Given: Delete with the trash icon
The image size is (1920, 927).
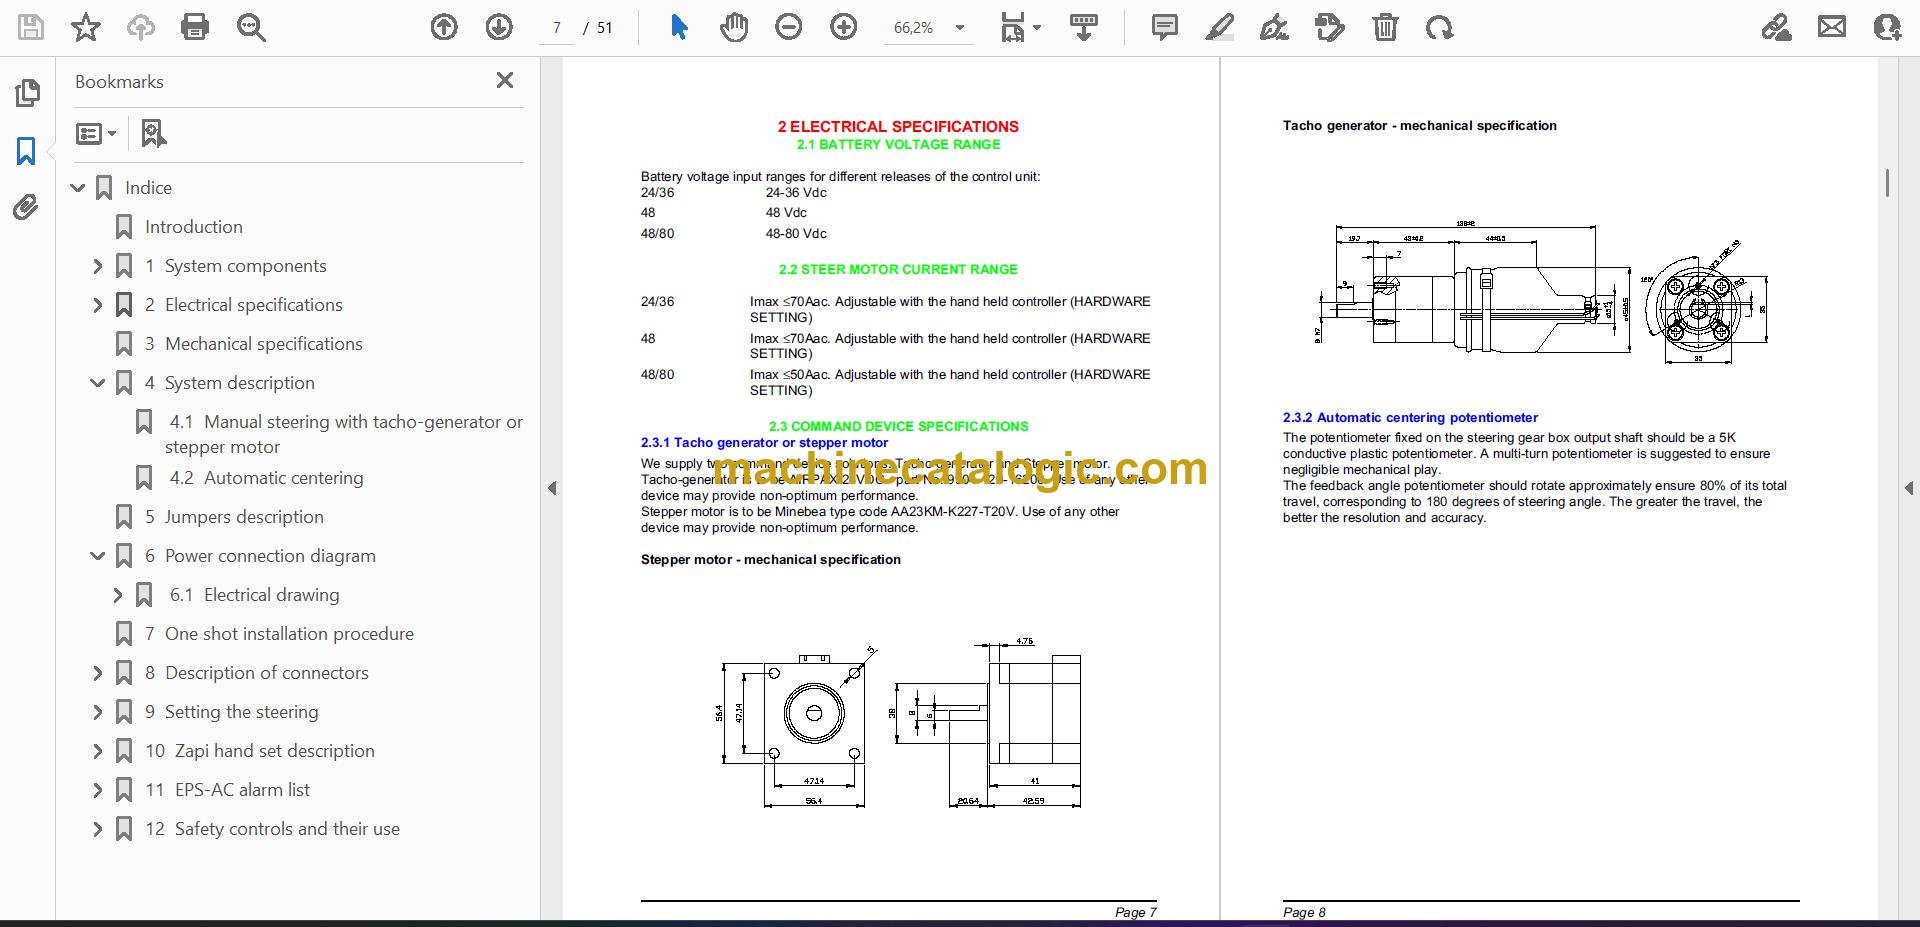Looking at the screenshot, I should tap(1385, 27).
